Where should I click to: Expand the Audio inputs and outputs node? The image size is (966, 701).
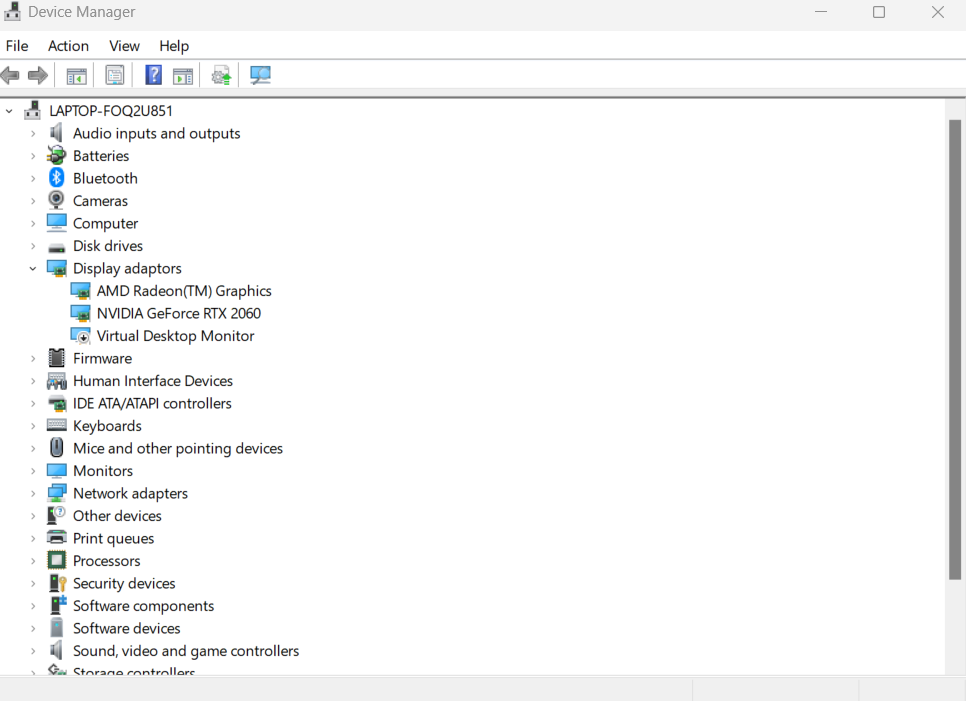[33, 133]
